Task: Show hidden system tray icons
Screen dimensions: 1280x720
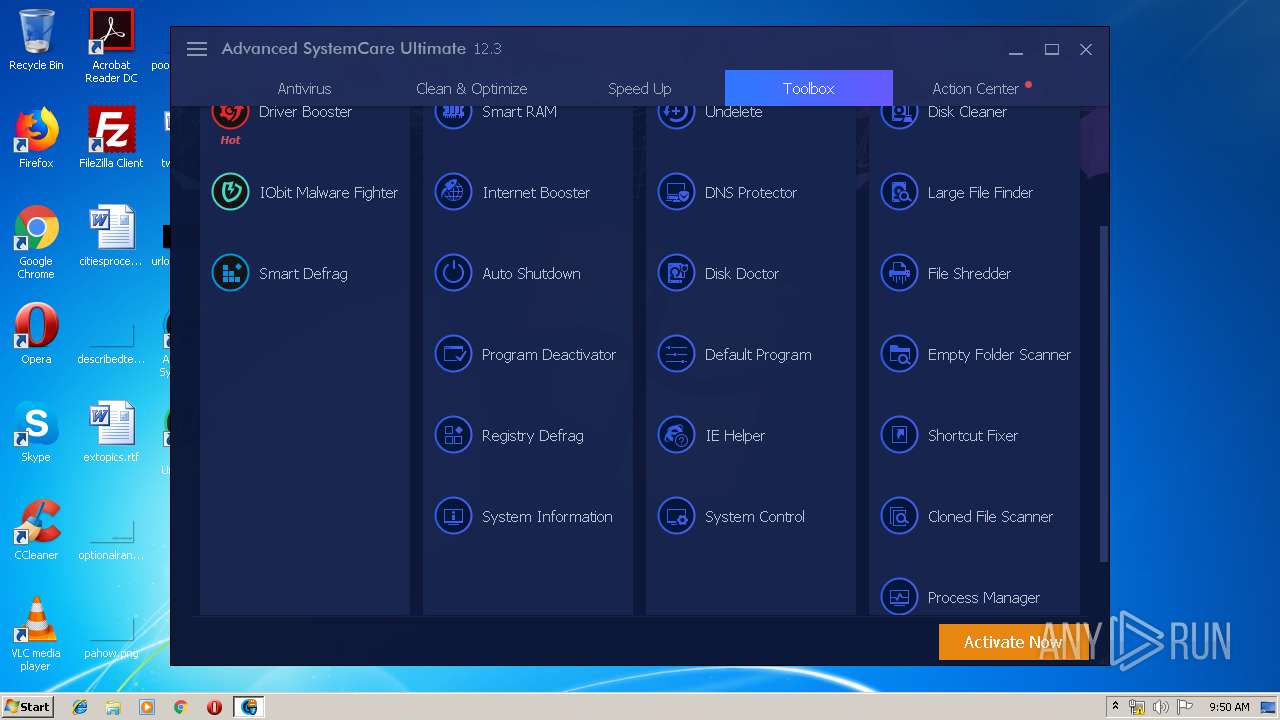Action: (x=1115, y=707)
